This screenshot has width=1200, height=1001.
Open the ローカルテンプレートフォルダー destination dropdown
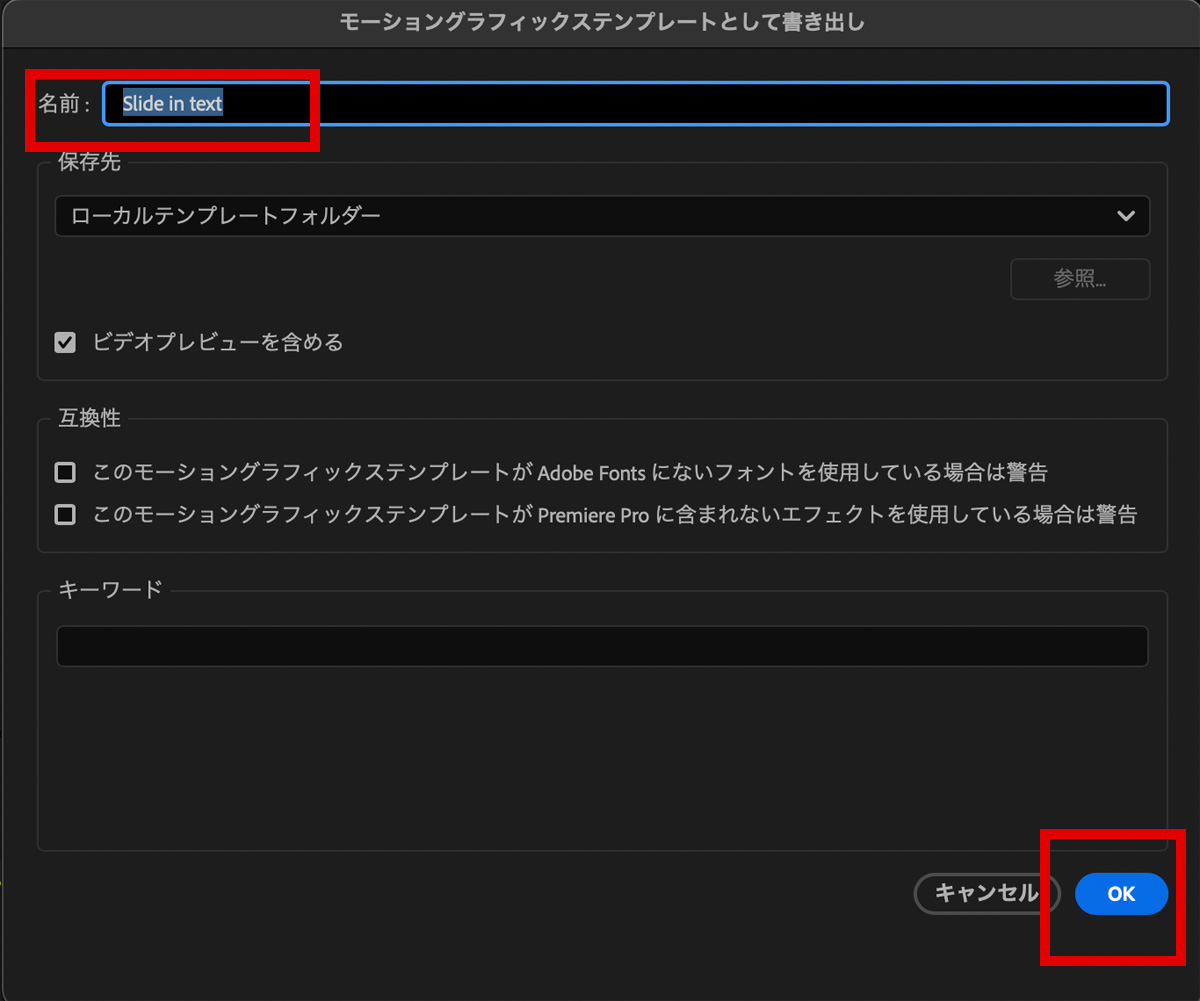point(600,216)
